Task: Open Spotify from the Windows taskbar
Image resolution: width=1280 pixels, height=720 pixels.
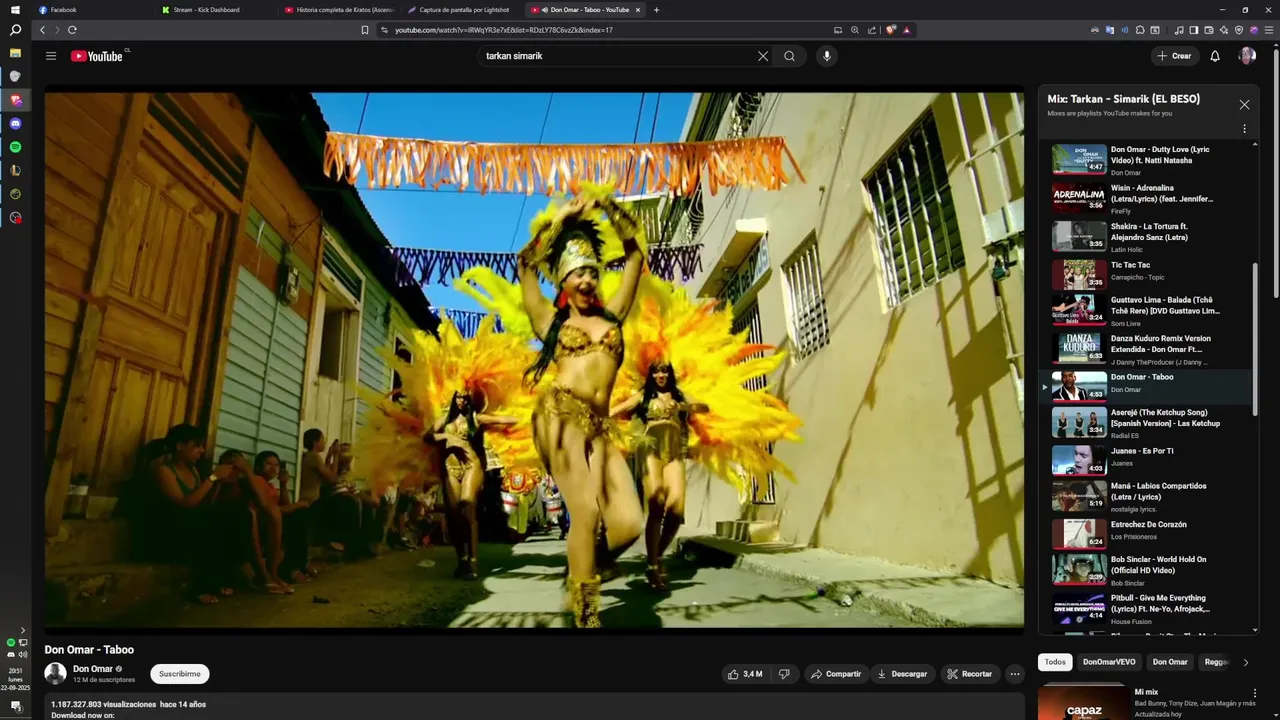Action: tap(15, 147)
